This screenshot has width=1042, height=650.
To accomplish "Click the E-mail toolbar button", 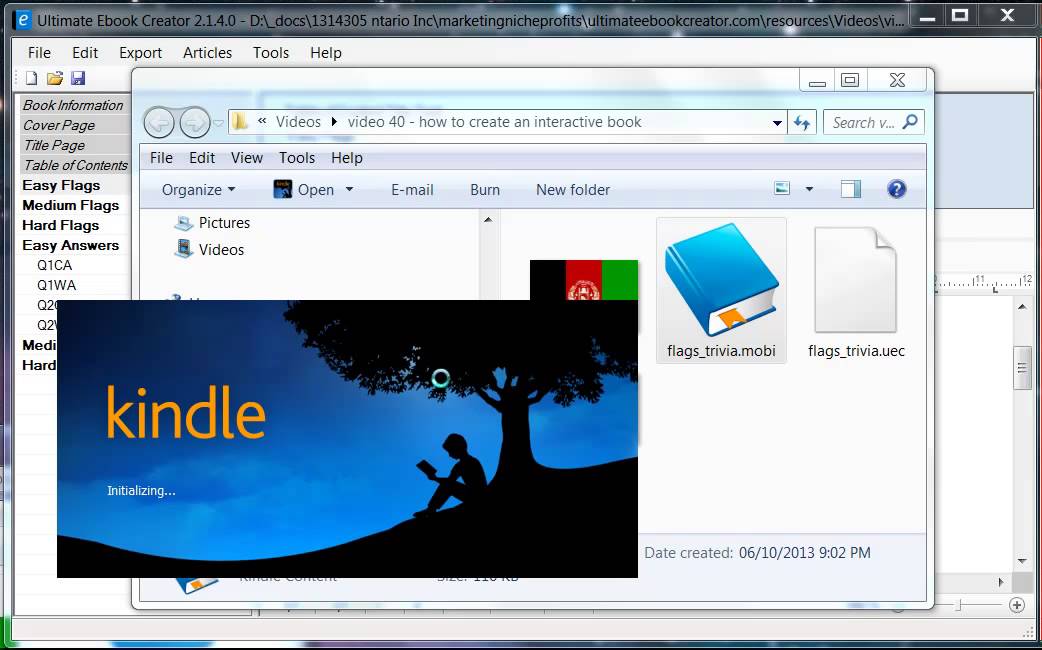I will pyautogui.click(x=412, y=189).
